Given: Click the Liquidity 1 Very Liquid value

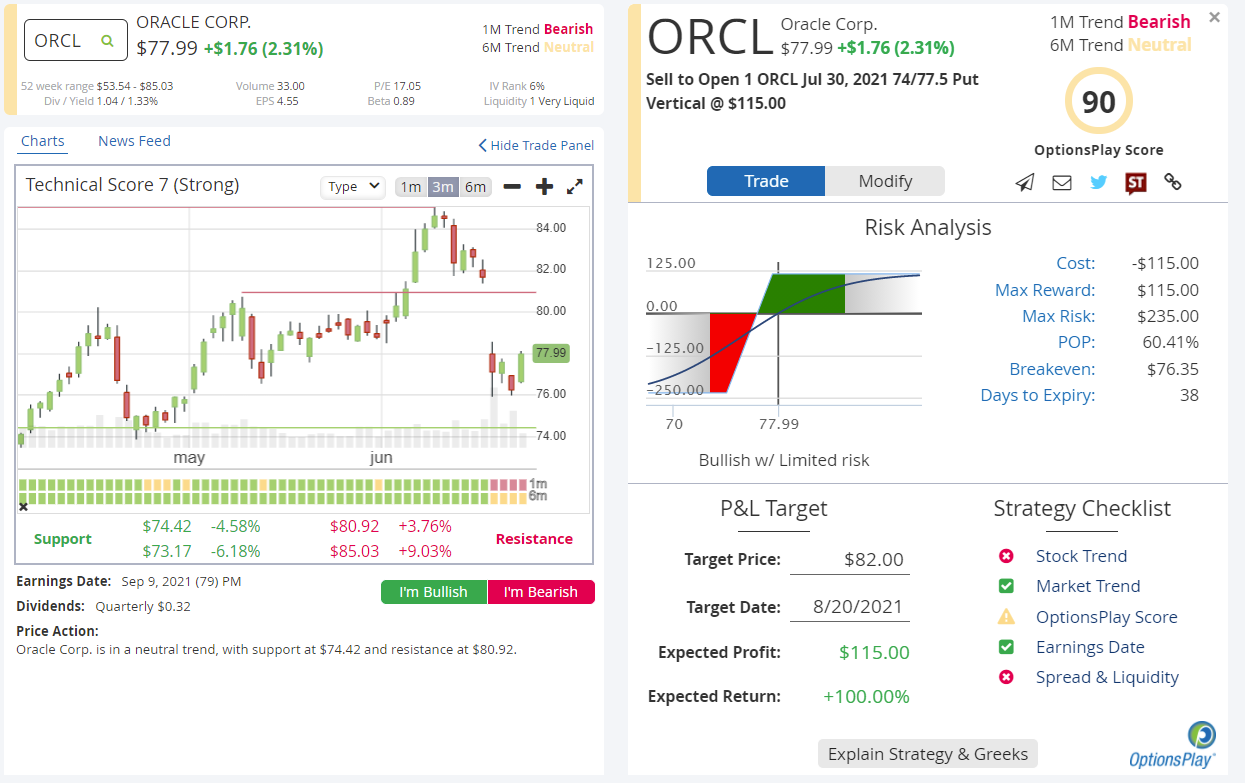Looking at the screenshot, I should coord(562,101).
